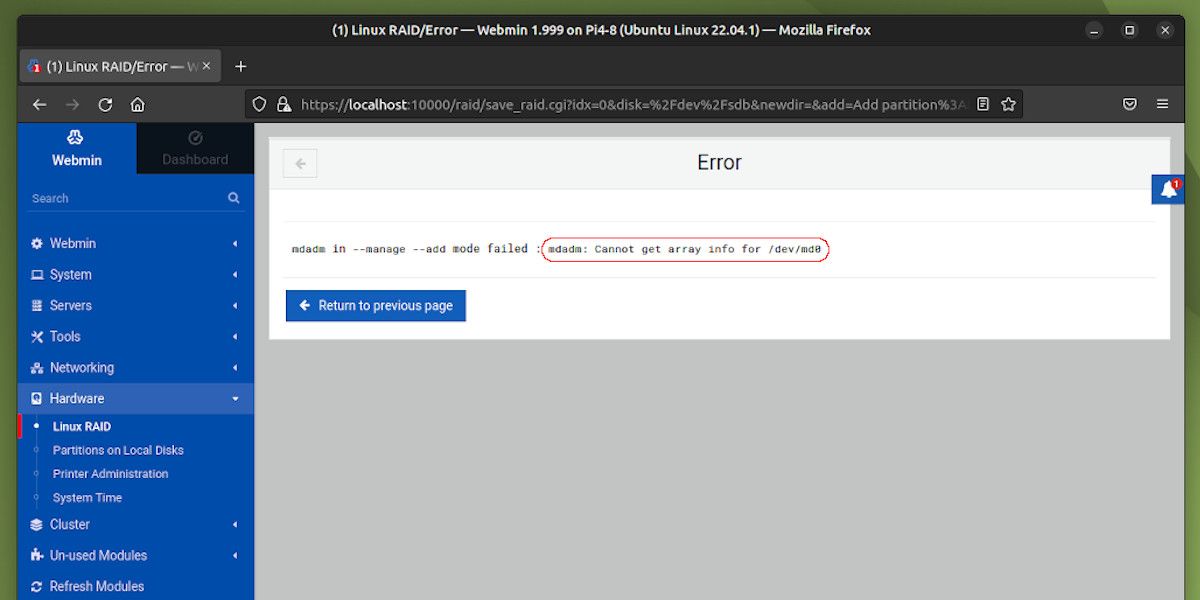
Task: Click Return to previous page
Action: [x=375, y=305]
